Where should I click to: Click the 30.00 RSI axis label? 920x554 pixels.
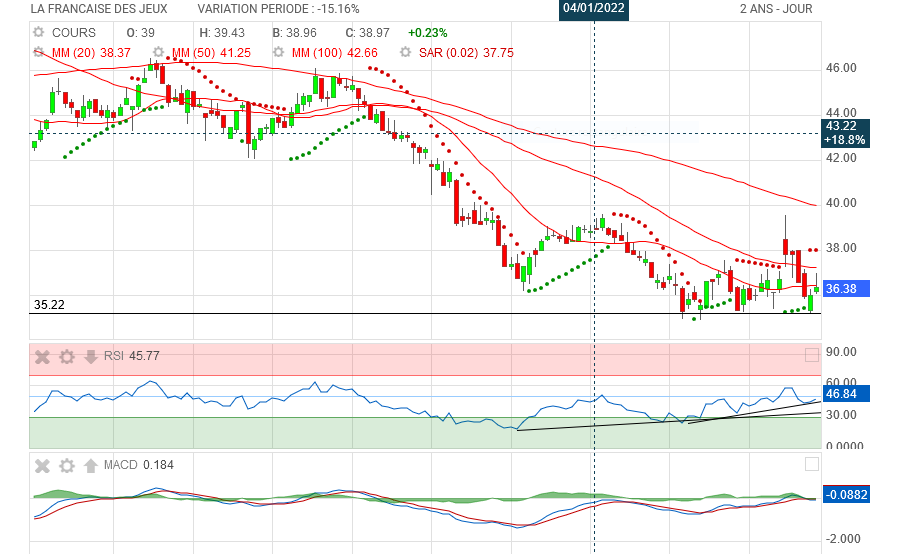pos(841,415)
